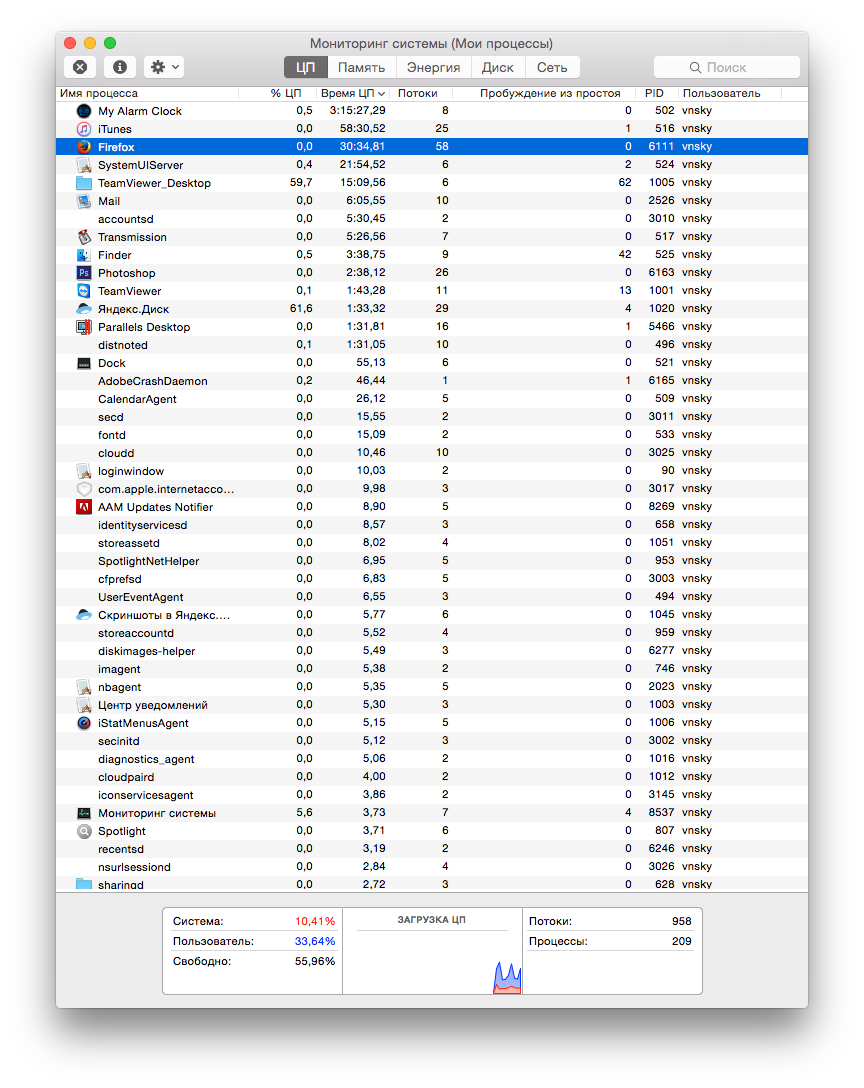This screenshot has height=1088, width=864.
Task: Select the iconservicesagent process row
Action: click(x=432, y=796)
